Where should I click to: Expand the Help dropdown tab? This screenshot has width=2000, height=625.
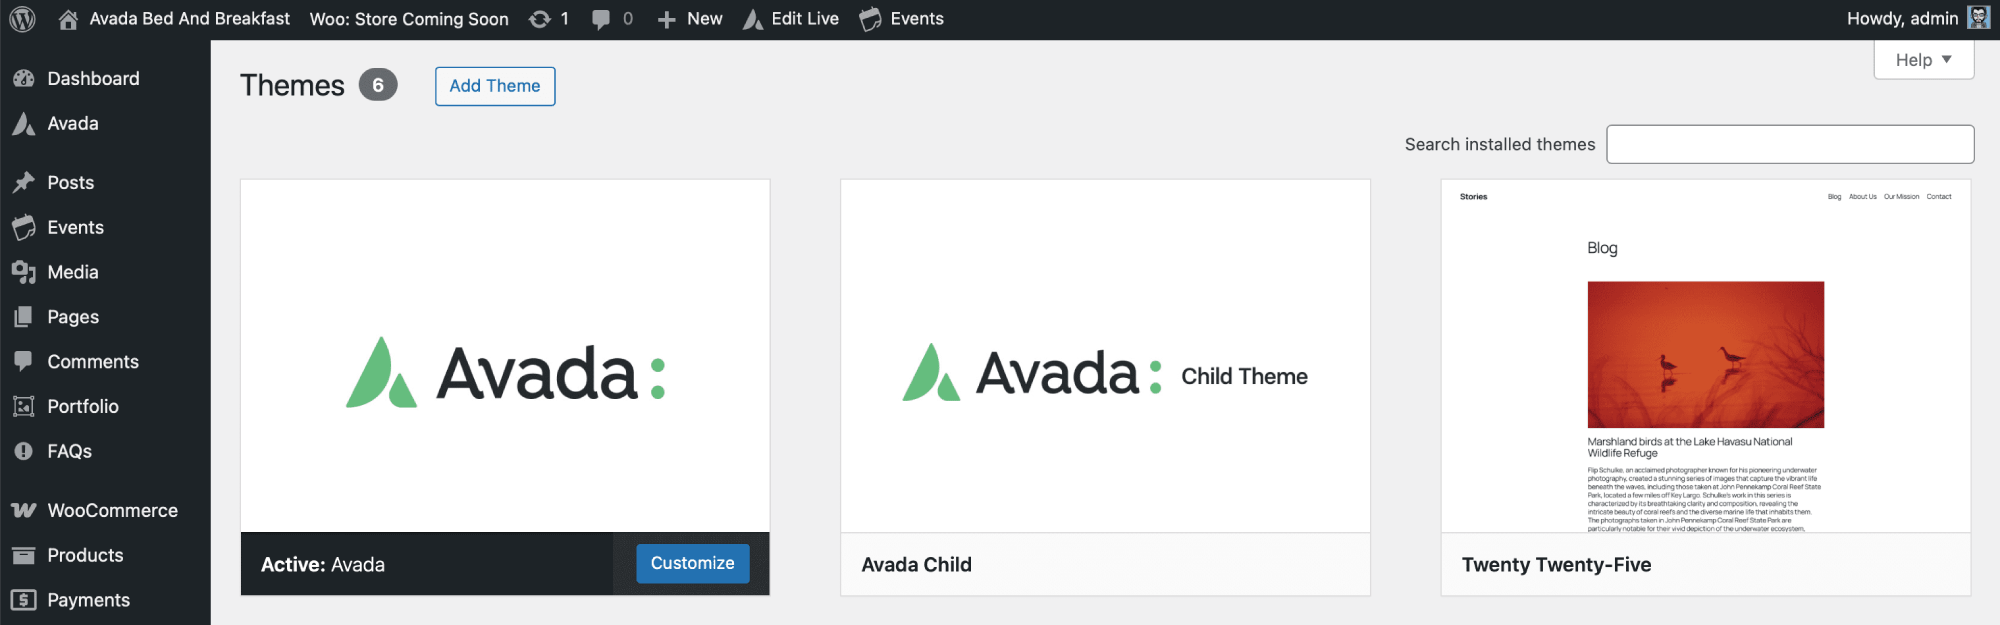coord(1923,60)
